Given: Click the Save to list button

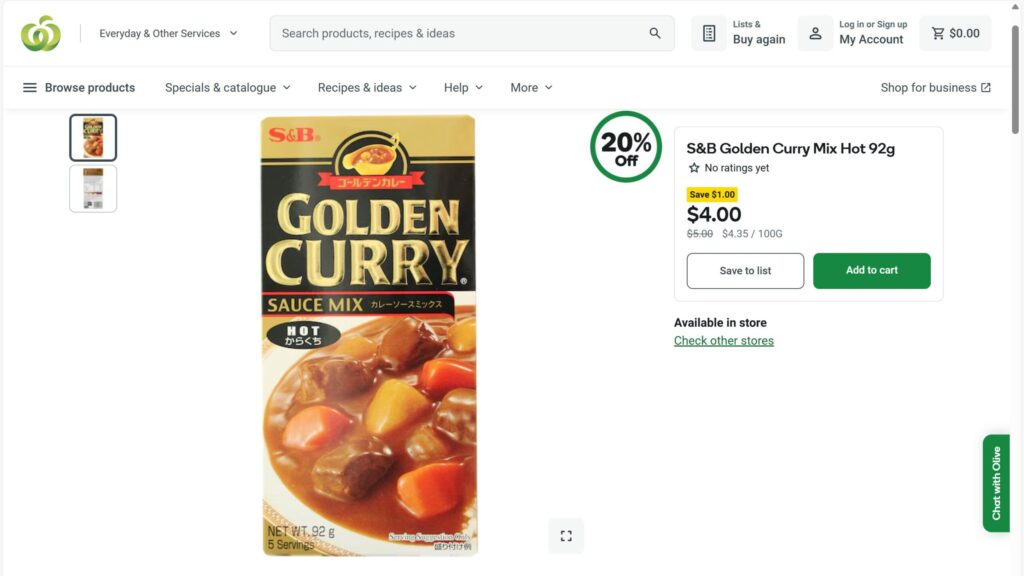Looking at the screenshot, I should pyautogui.click(x=745, y=271).
